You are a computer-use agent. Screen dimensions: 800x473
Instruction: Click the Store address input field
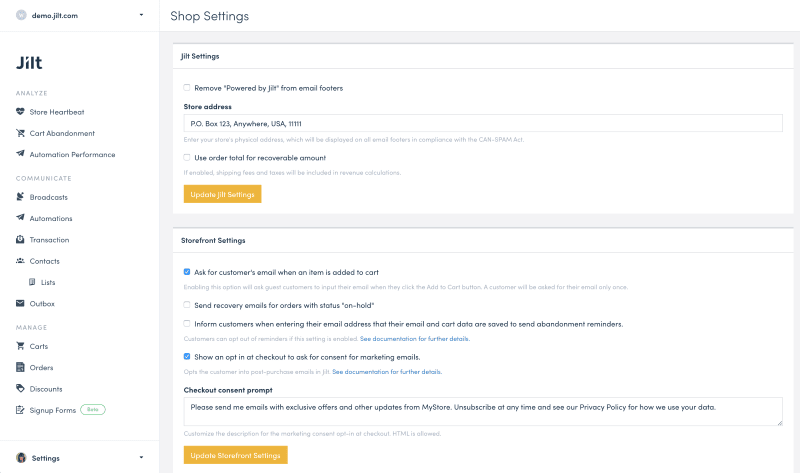483,123
